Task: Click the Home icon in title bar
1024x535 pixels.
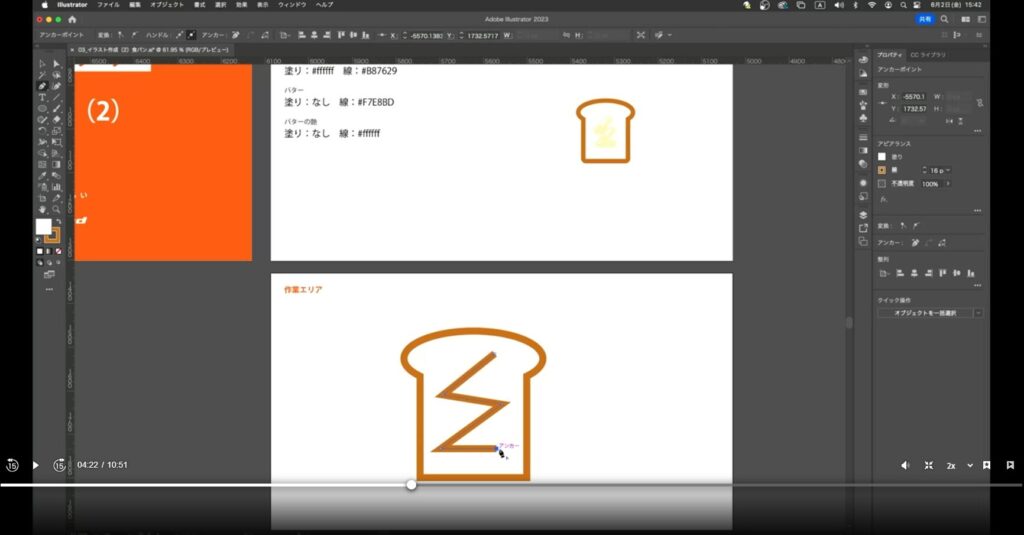Action: click(72, 19)
